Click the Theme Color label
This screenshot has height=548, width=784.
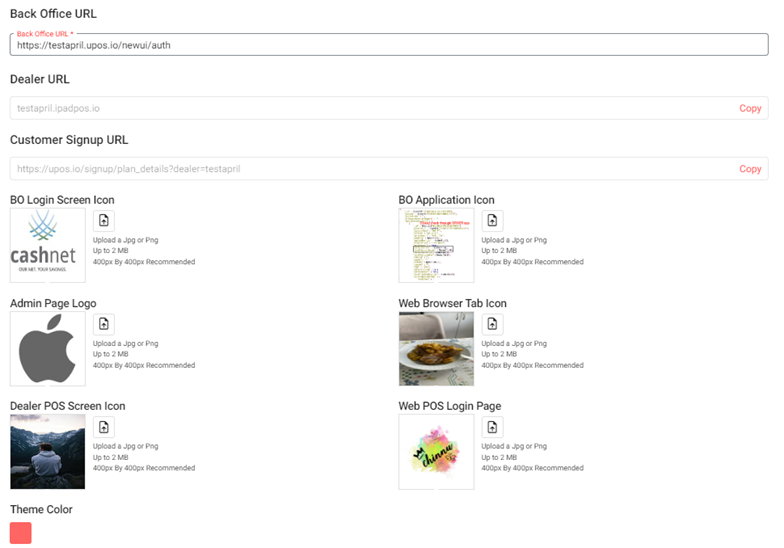(x=41, y=509)
